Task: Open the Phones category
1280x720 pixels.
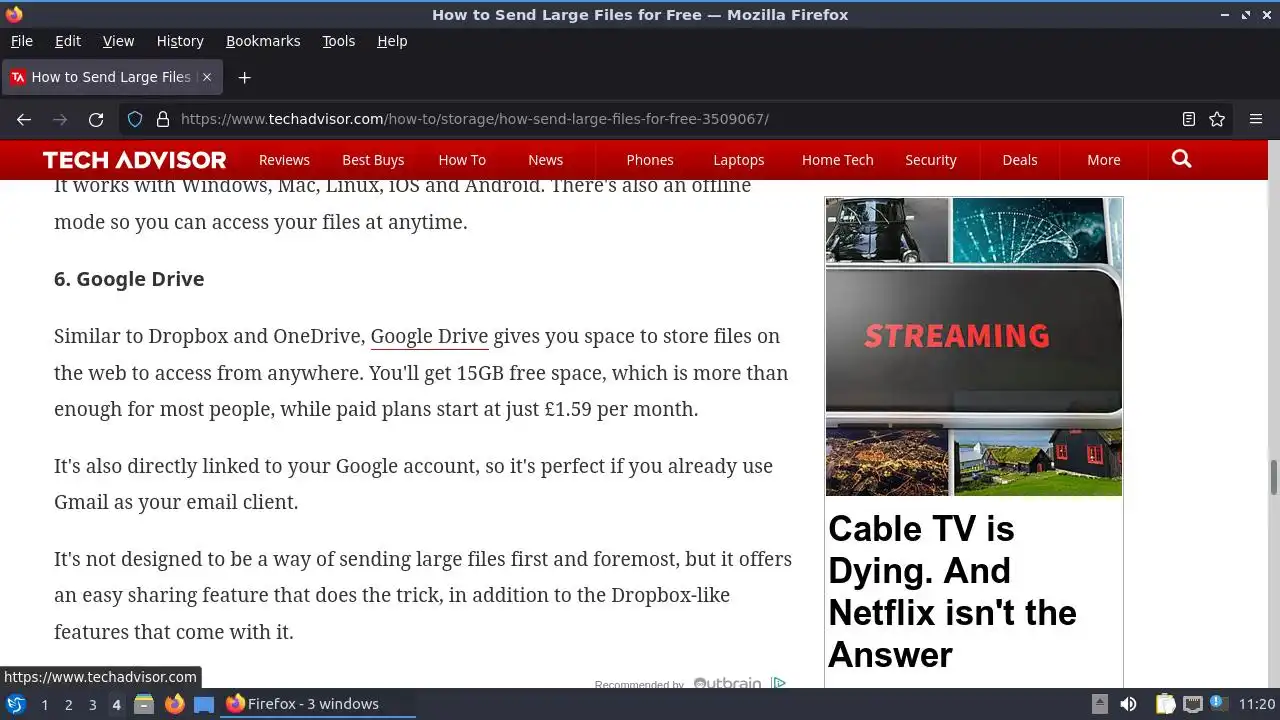Action: (650, 160)
